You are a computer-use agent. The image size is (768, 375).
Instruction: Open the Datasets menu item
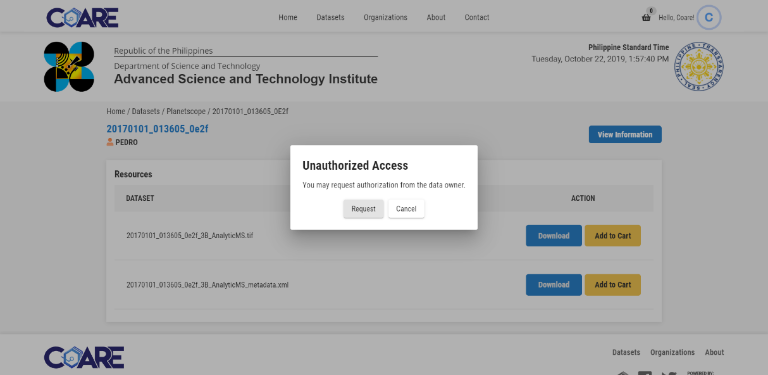tap(330, 17)
